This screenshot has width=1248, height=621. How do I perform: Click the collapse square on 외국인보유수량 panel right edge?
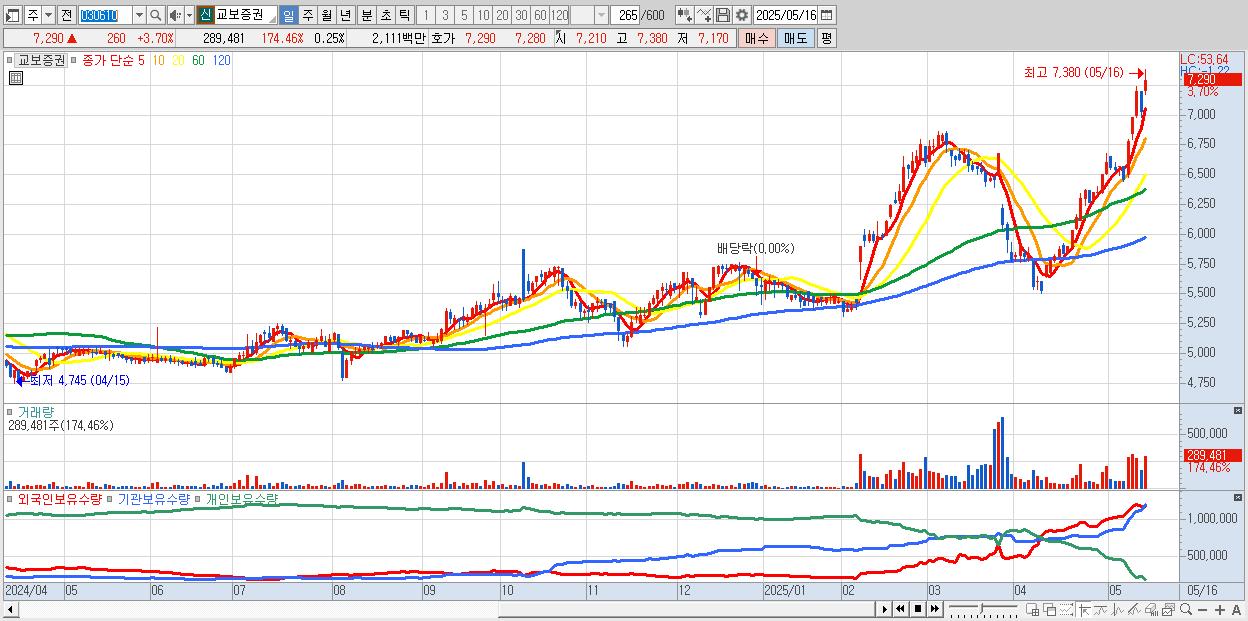tap(1239, 497)
